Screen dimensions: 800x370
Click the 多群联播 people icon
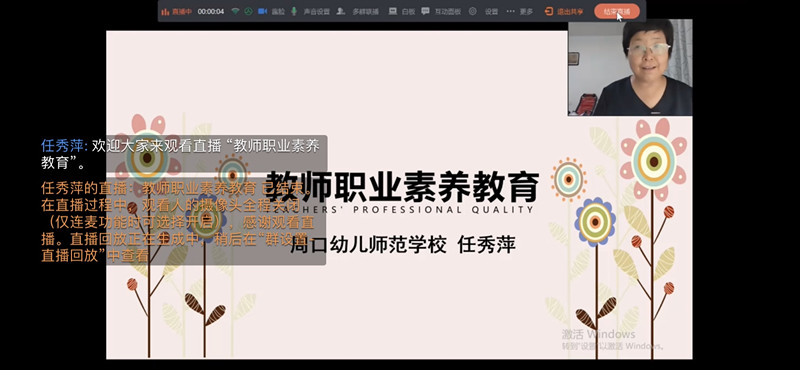pos(341,11)
